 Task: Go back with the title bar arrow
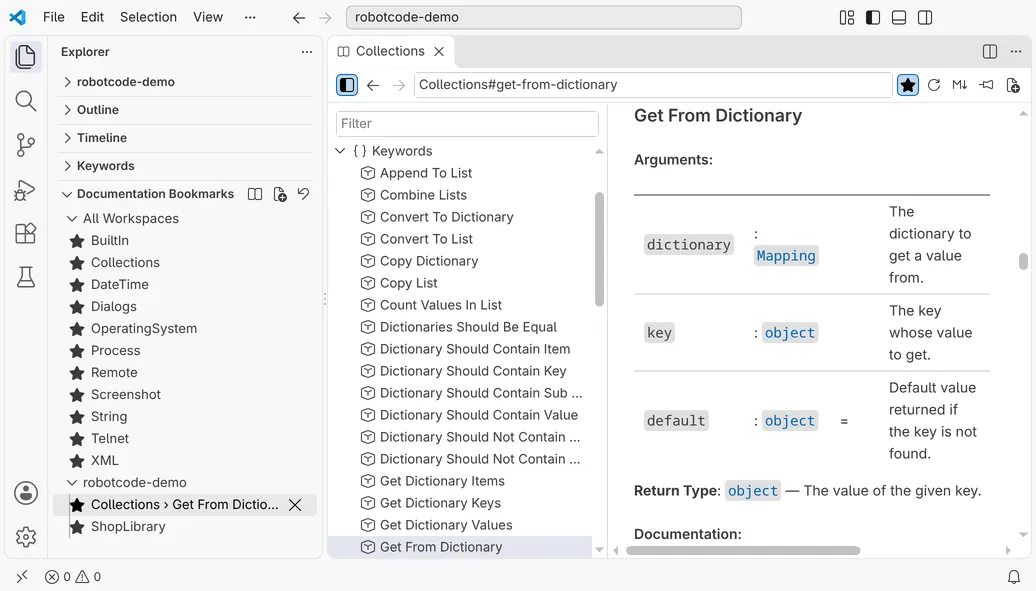point(299,18)
